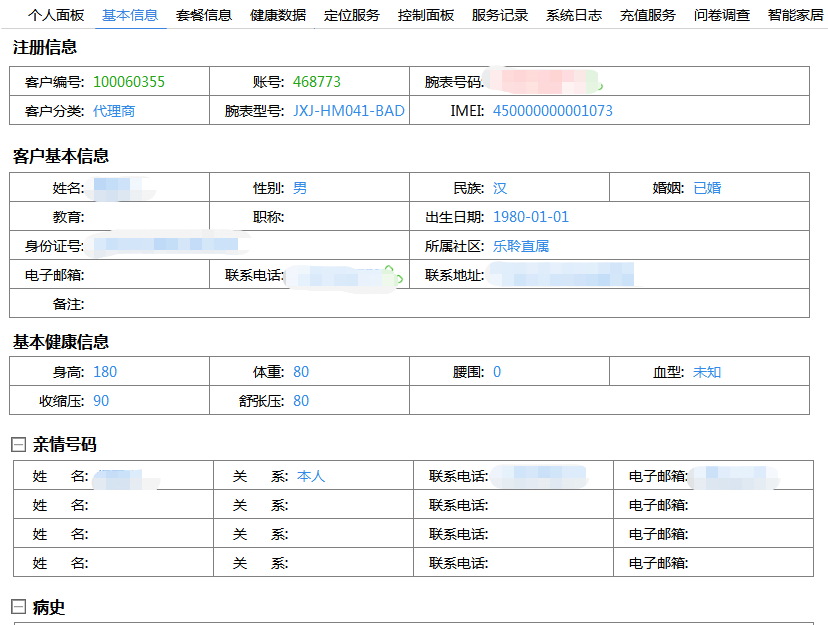Image resolution: width=828 pixels, height=625 pixels.
Task: Switch to the 控制面板 tab
Action: pyautogui.click(x=425, y=15)
